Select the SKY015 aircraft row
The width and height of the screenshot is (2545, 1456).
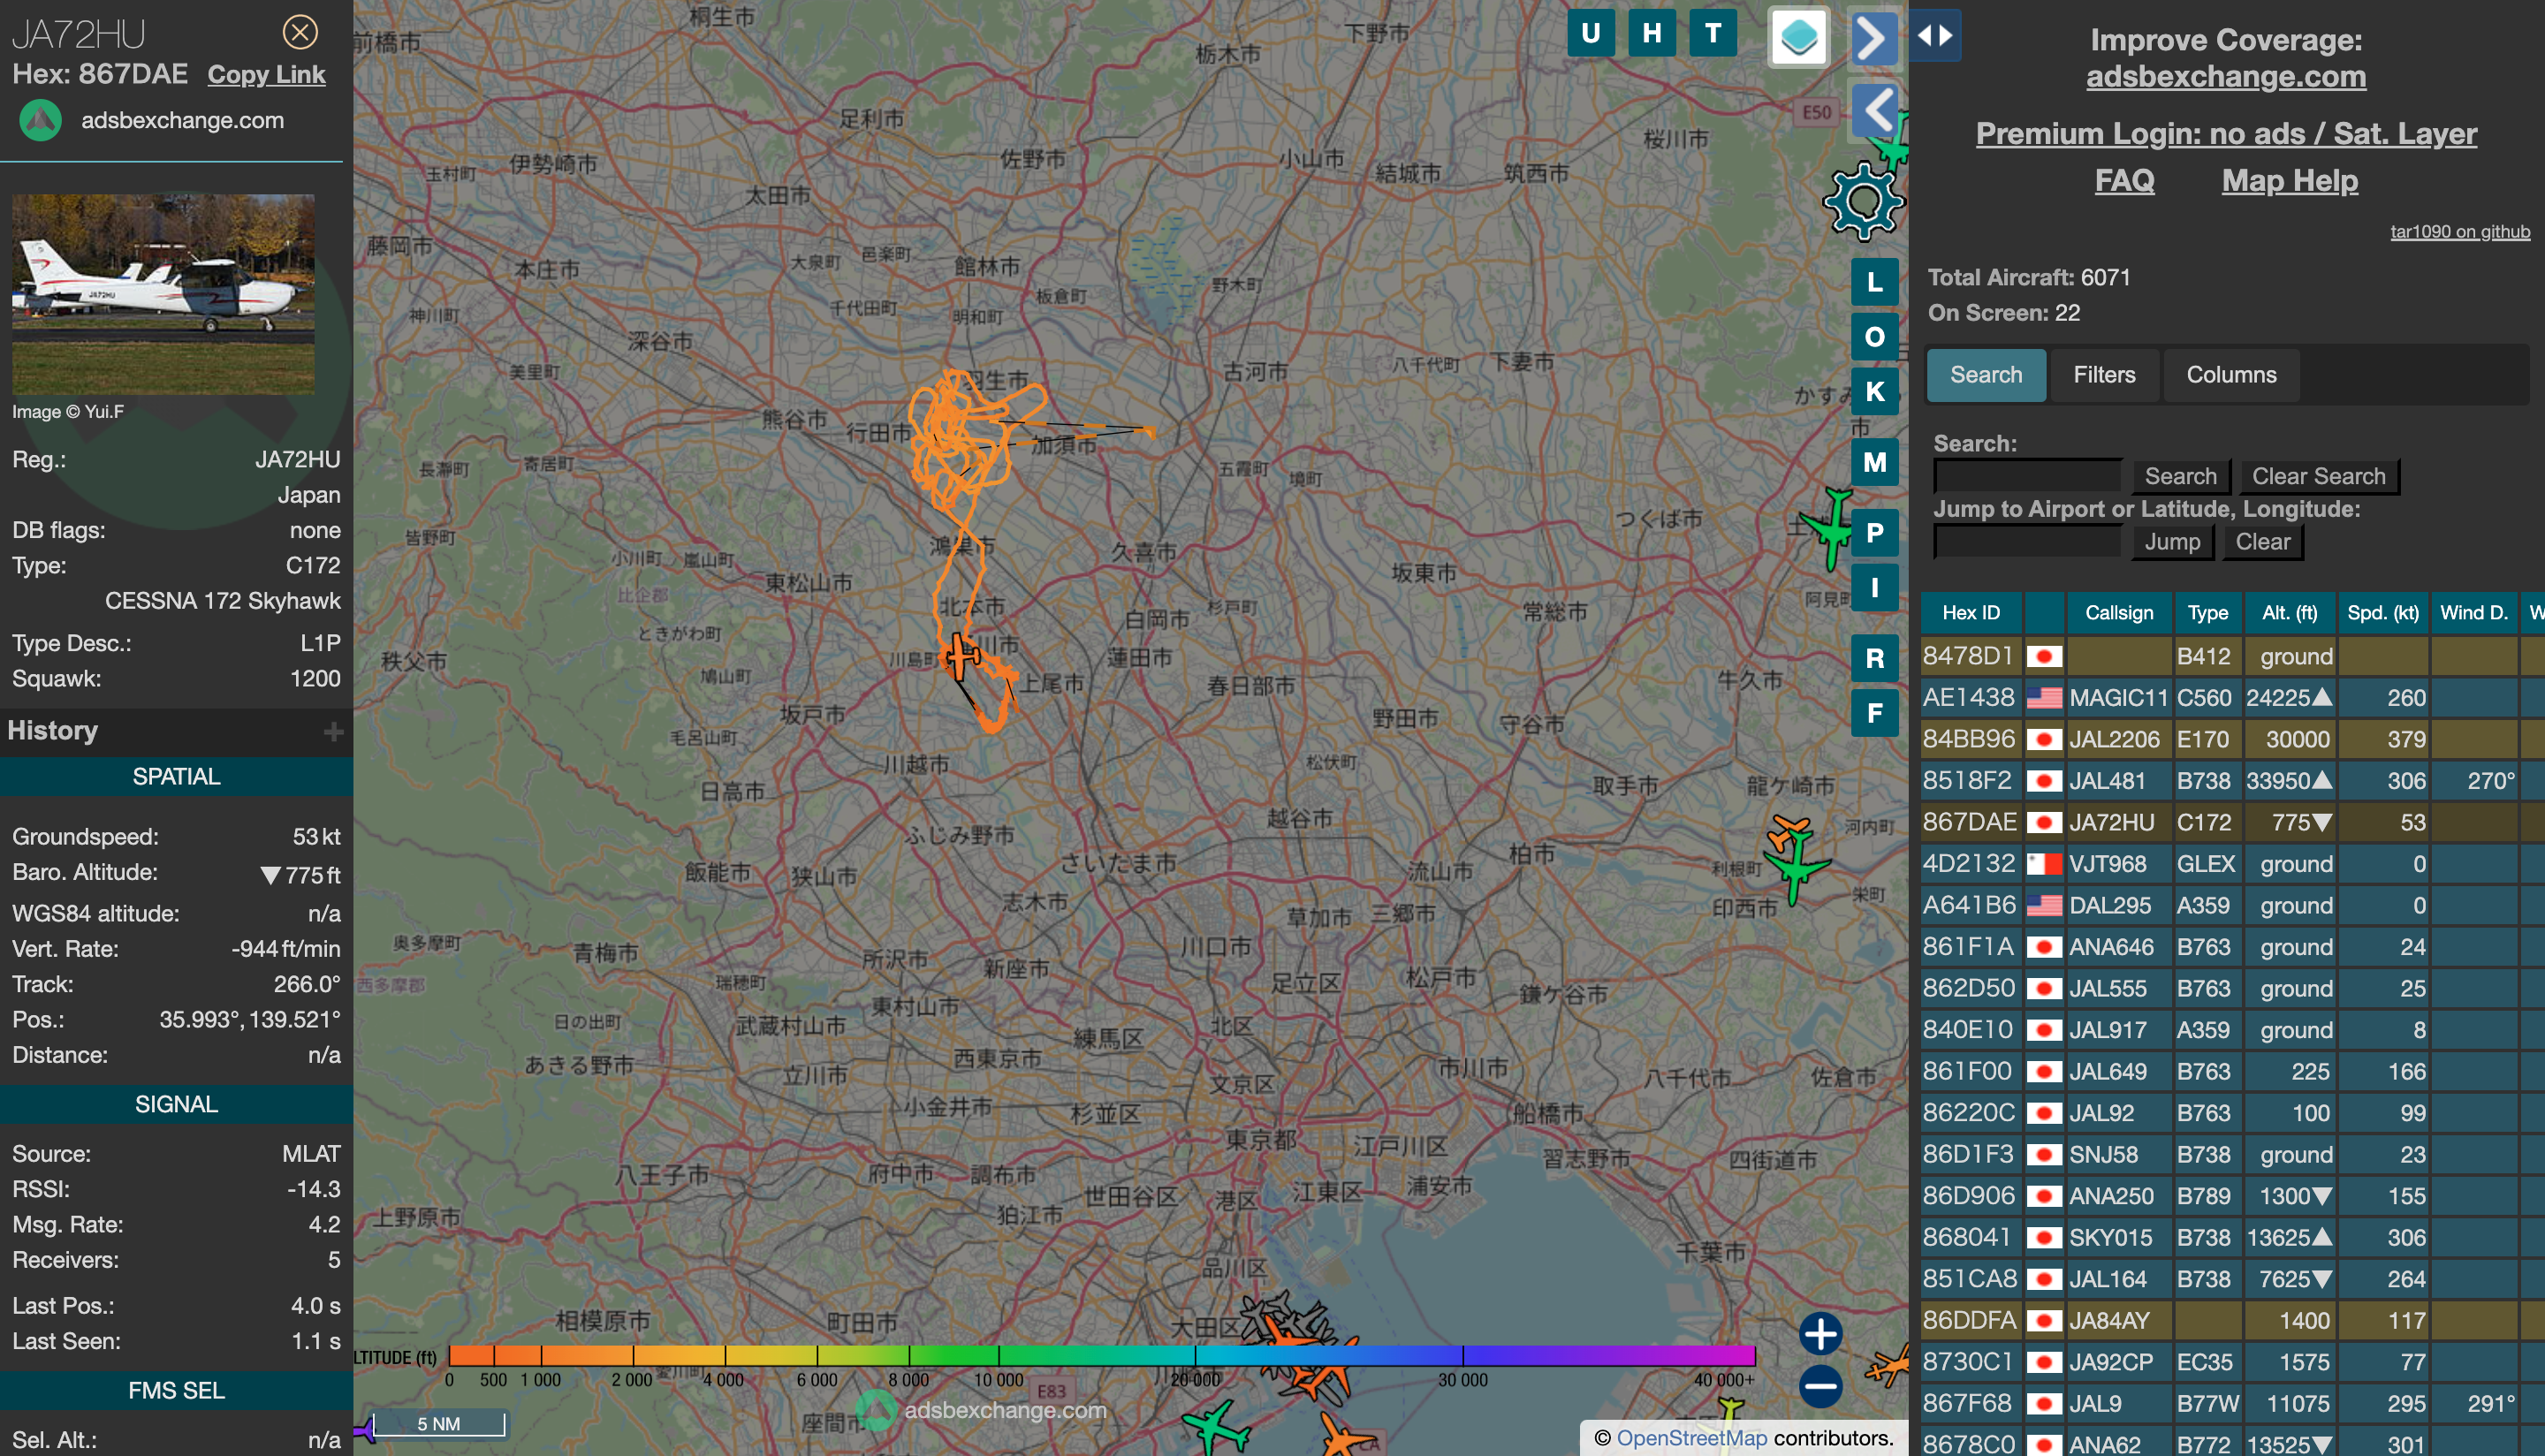coord(2232,1237)
